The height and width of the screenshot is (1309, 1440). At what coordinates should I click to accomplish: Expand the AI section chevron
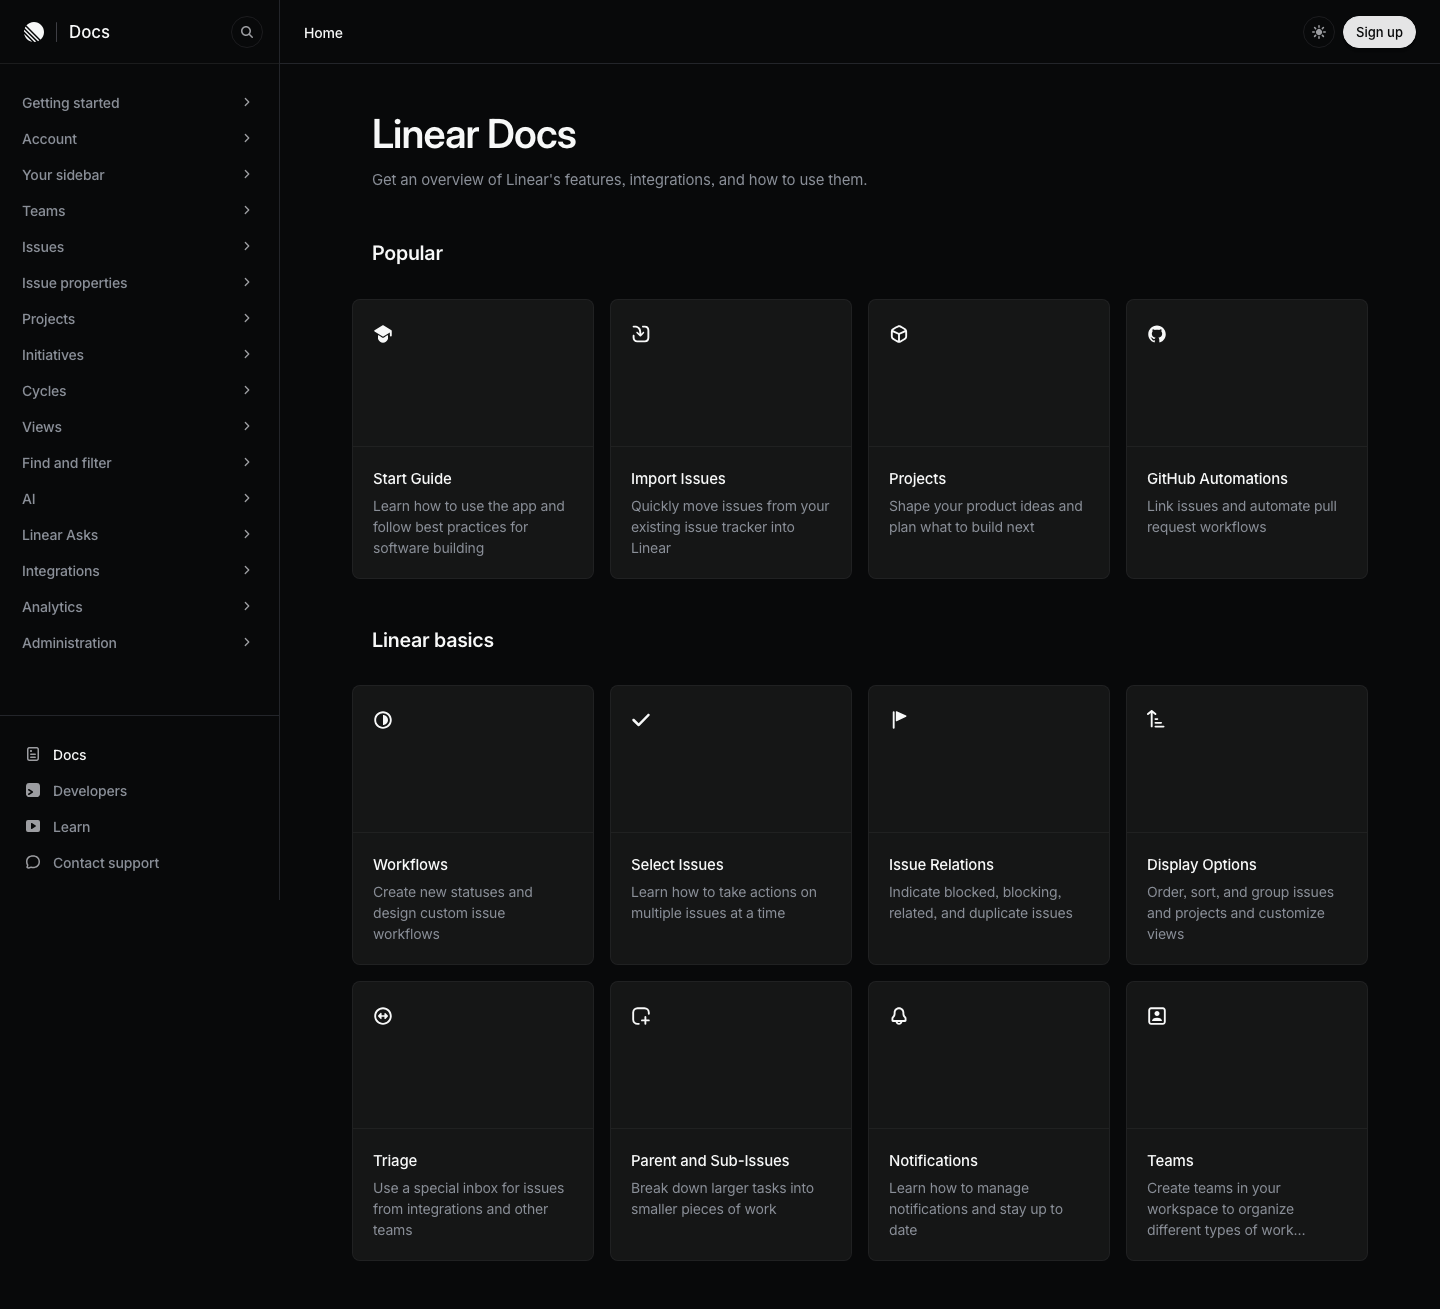click(x=247, y=498)
